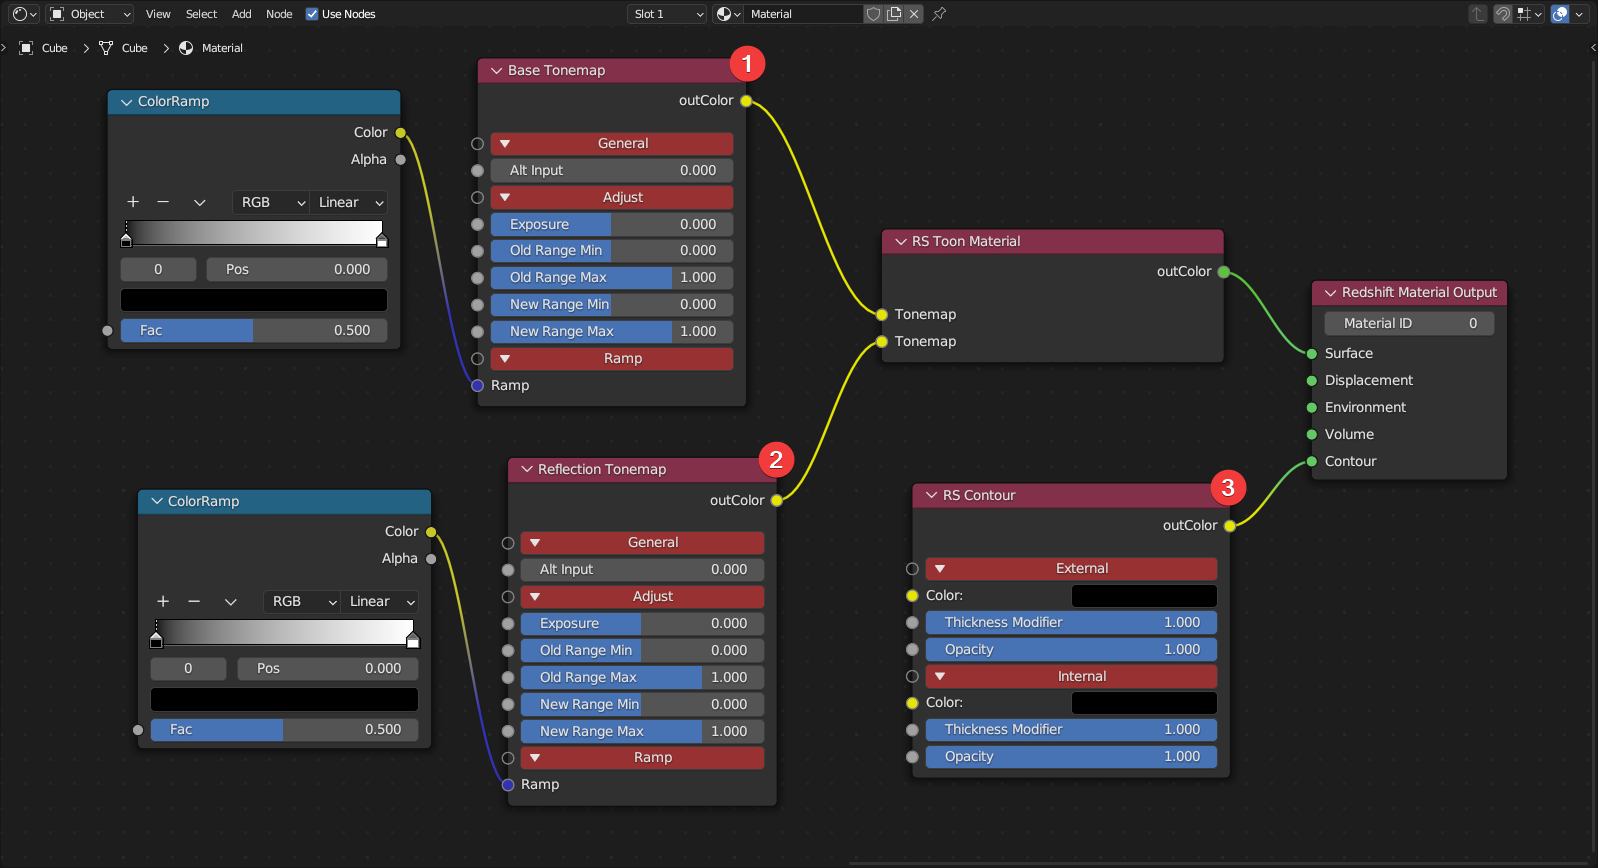The image size is (1598, 868).
Task: Click External Color swatch in RS Contour
Action: [1144, 595]
